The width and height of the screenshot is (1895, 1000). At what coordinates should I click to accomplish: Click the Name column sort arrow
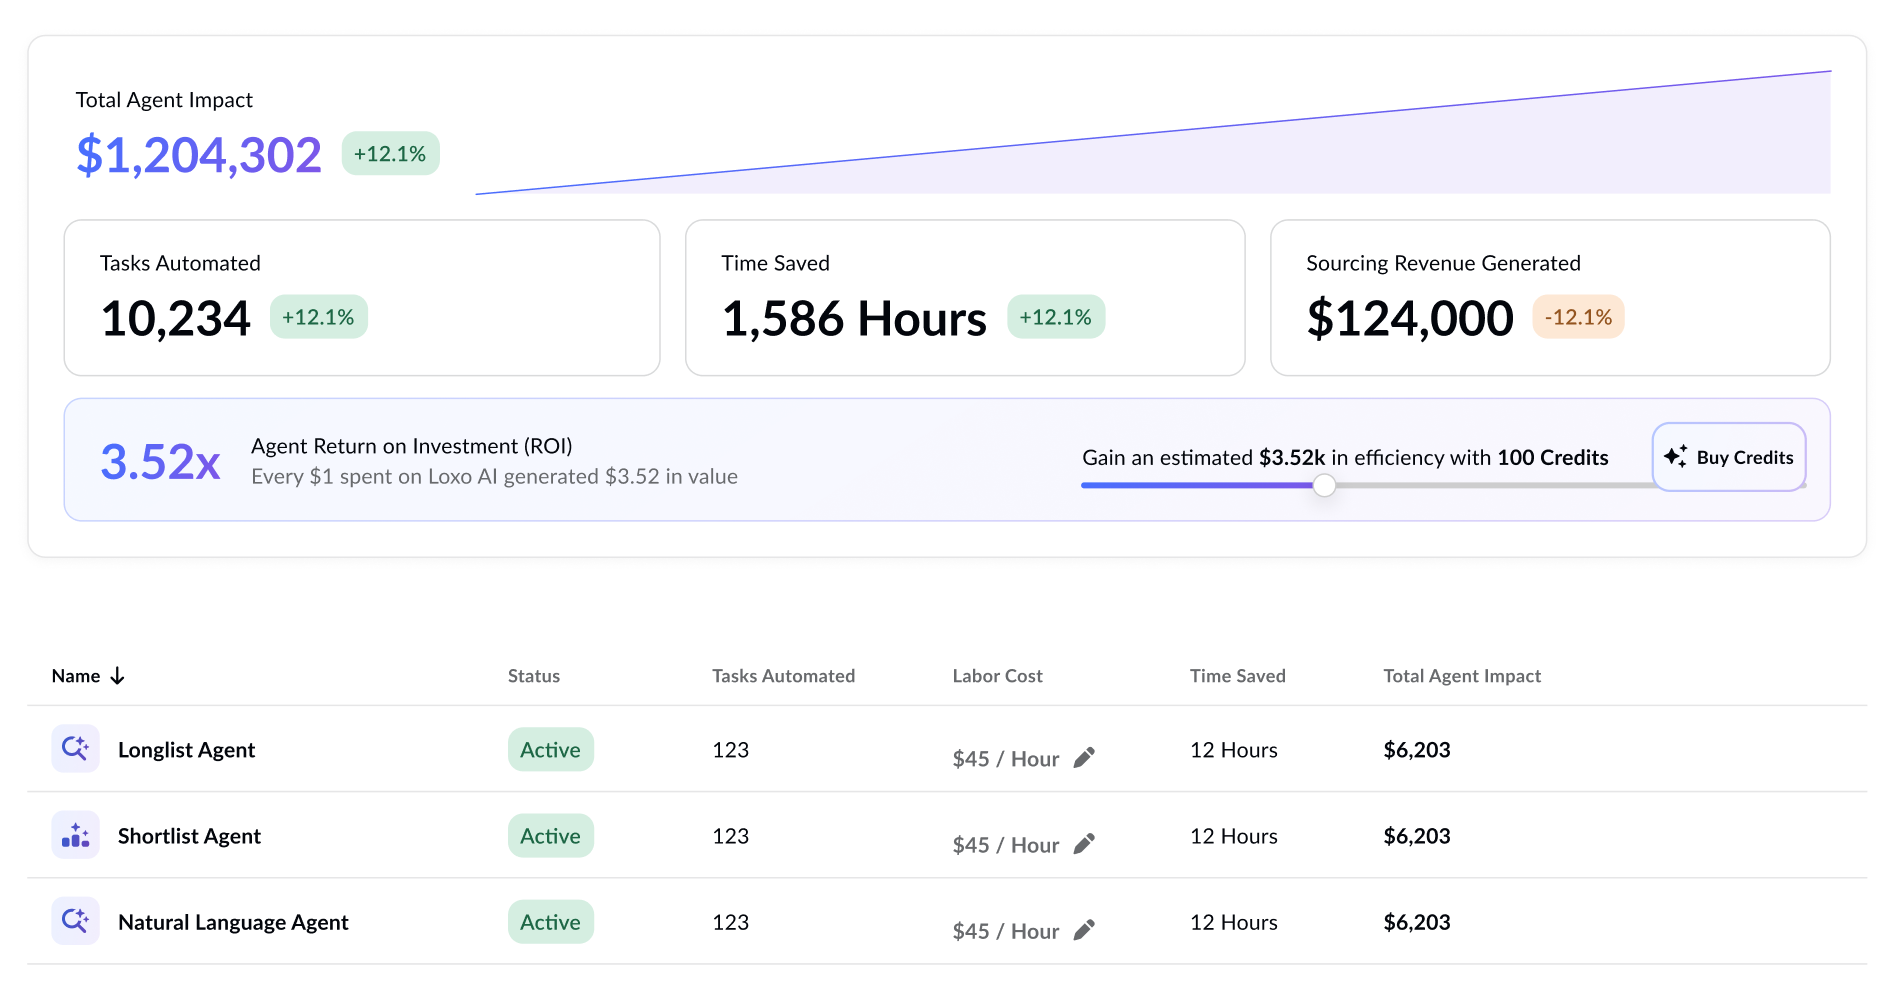[117, 676]
